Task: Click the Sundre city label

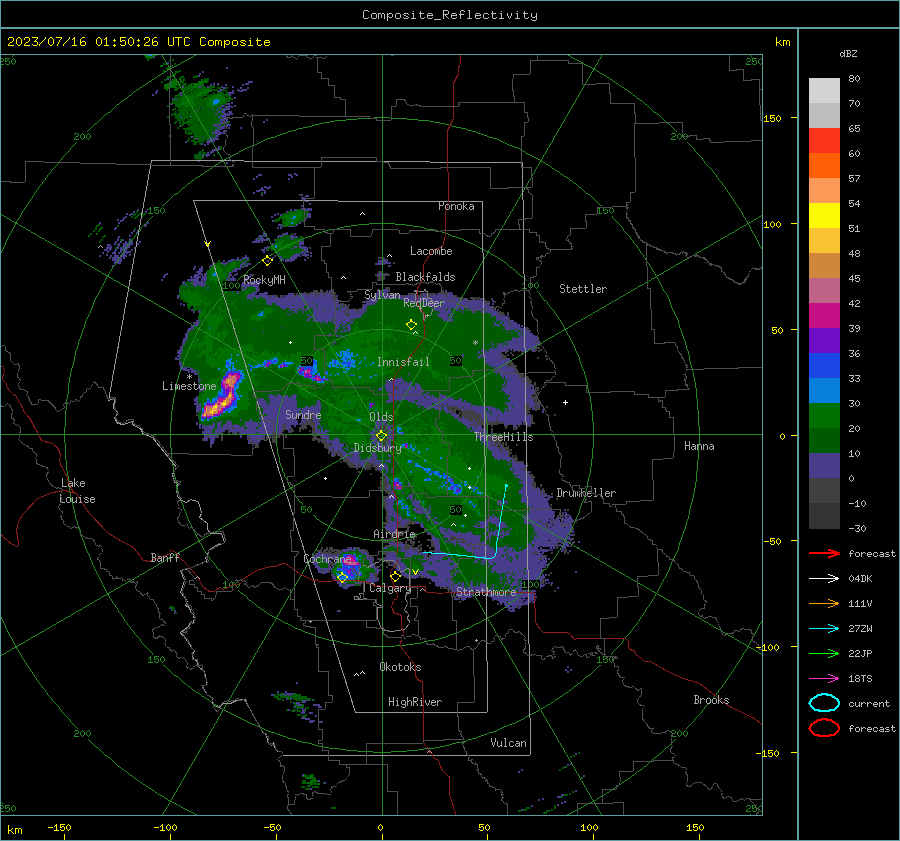Action: [x=303, y=414]
